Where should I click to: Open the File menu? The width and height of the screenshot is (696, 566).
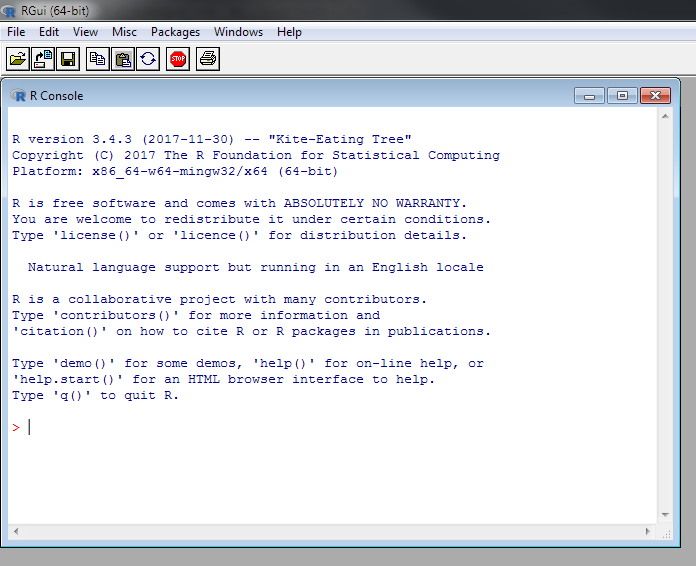tap(16, 32)
